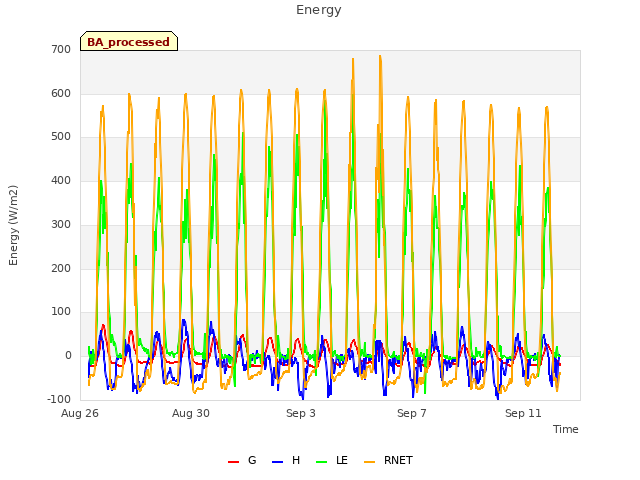Click the Aug 30 x-axis tick label

tap(191, 413)
